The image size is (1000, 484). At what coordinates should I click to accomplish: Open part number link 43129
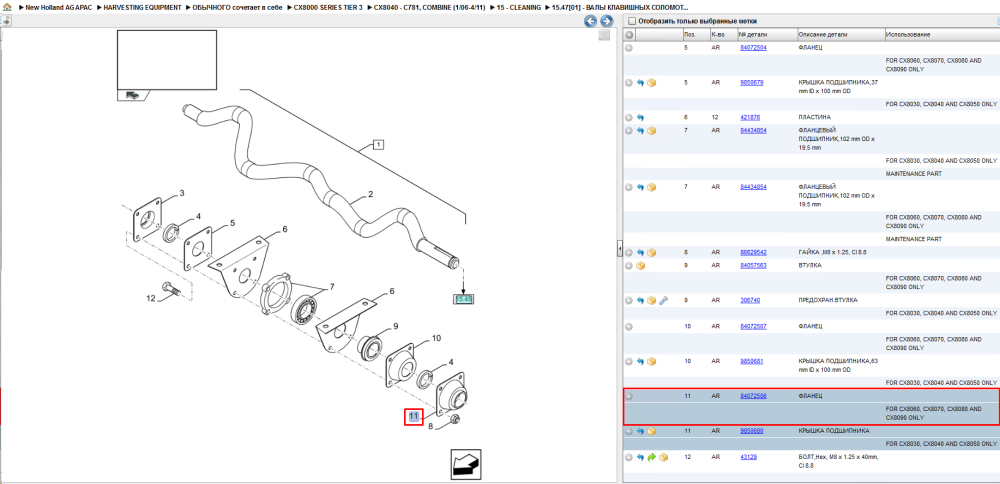click(x=748, y=457)
